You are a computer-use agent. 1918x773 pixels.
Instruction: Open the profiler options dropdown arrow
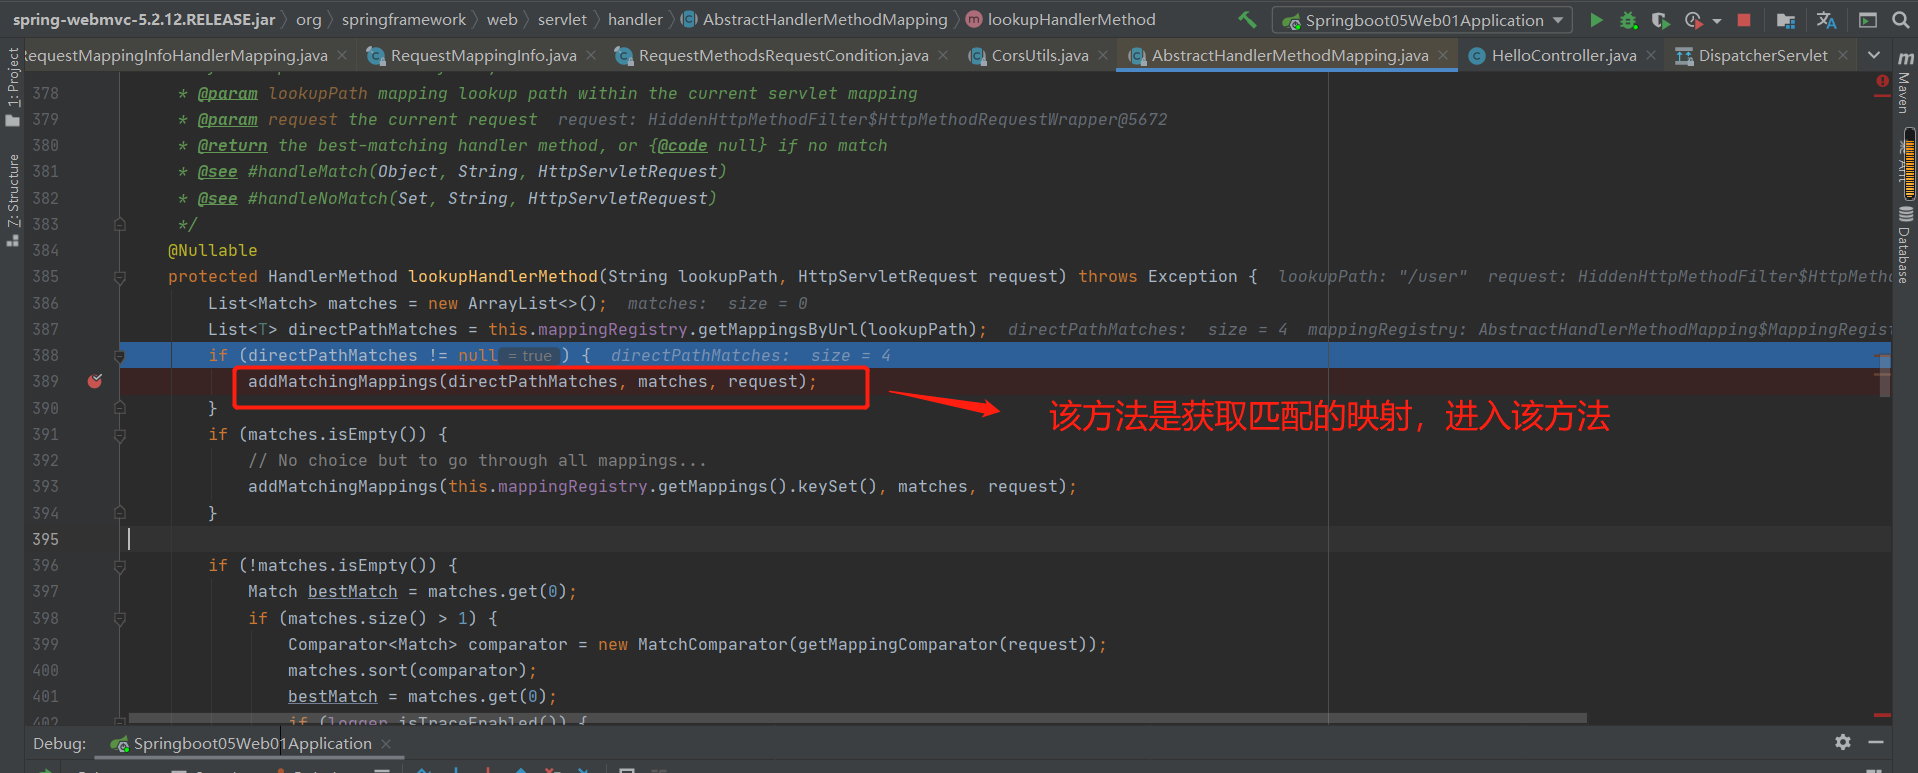pos(1717,20)
